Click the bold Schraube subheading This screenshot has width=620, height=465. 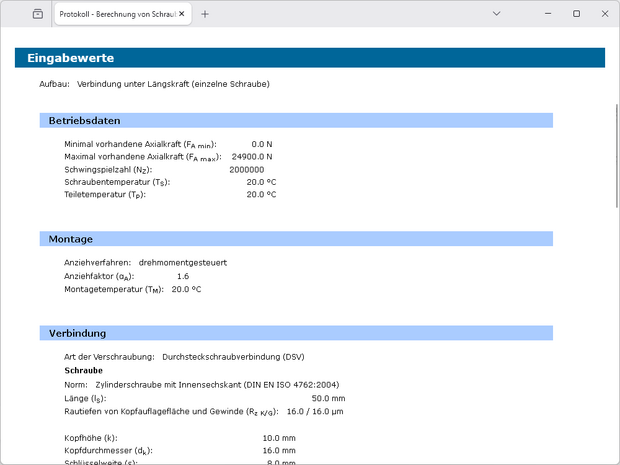click(x=84, y=370)
